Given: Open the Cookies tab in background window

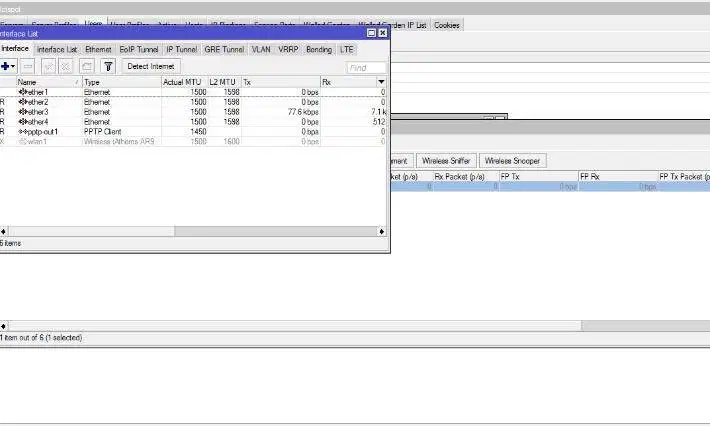Looking at the screenshot, I should point(446,25).
